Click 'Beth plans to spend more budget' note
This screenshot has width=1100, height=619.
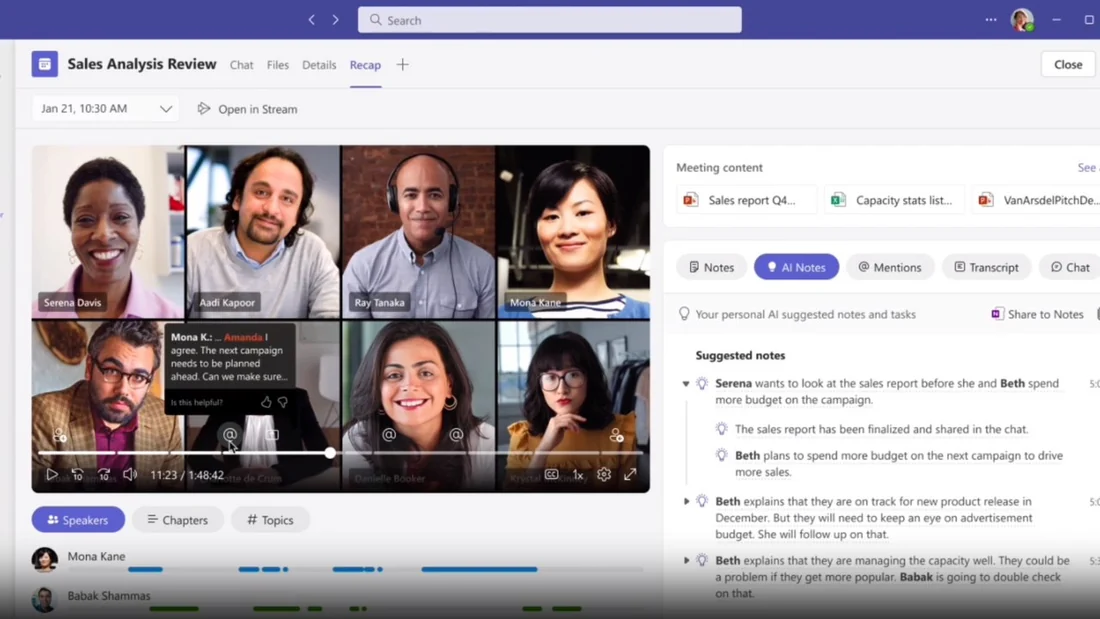click(x=899, y=463)
